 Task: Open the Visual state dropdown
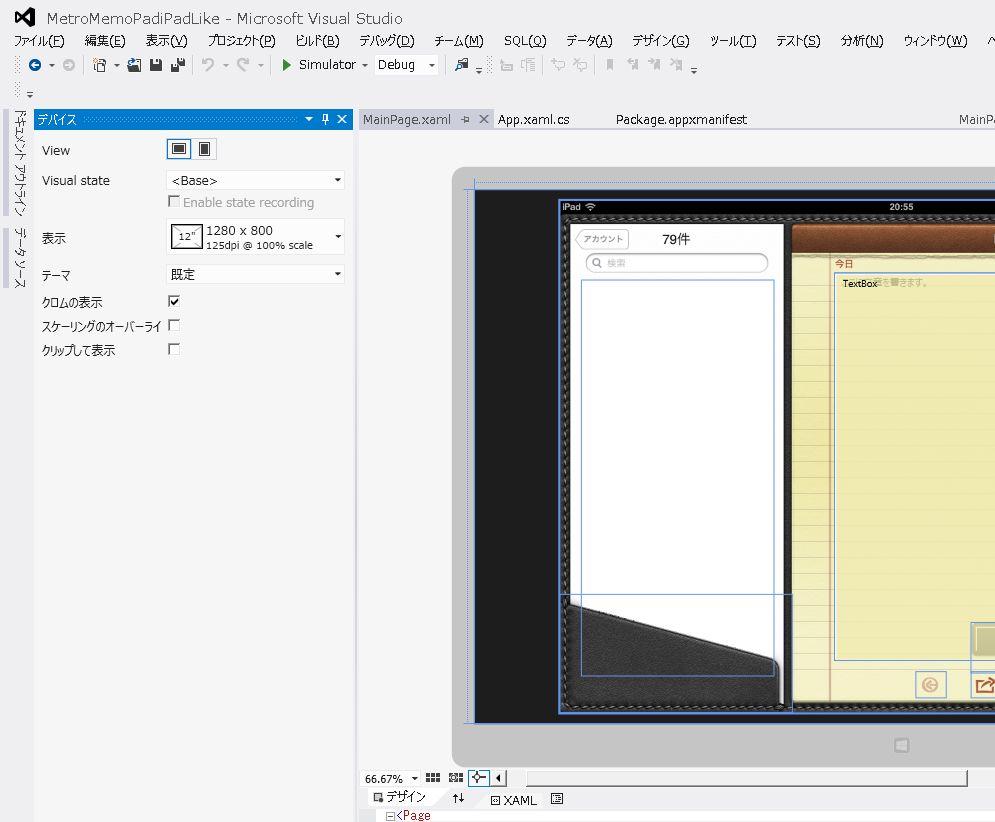pyautogui.click(x=255, y=180)
